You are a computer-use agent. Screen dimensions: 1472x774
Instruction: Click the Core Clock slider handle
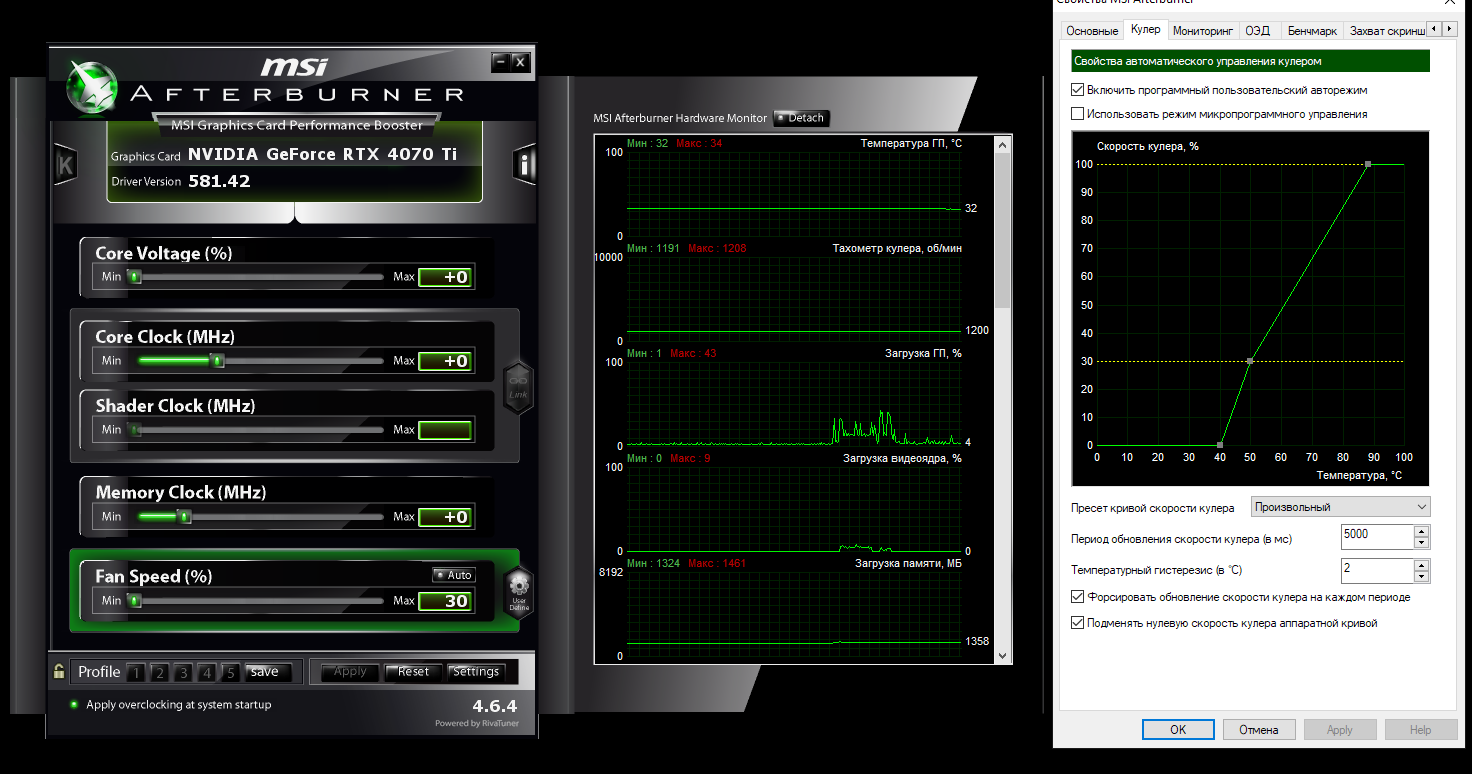click(x=218, y=361)
